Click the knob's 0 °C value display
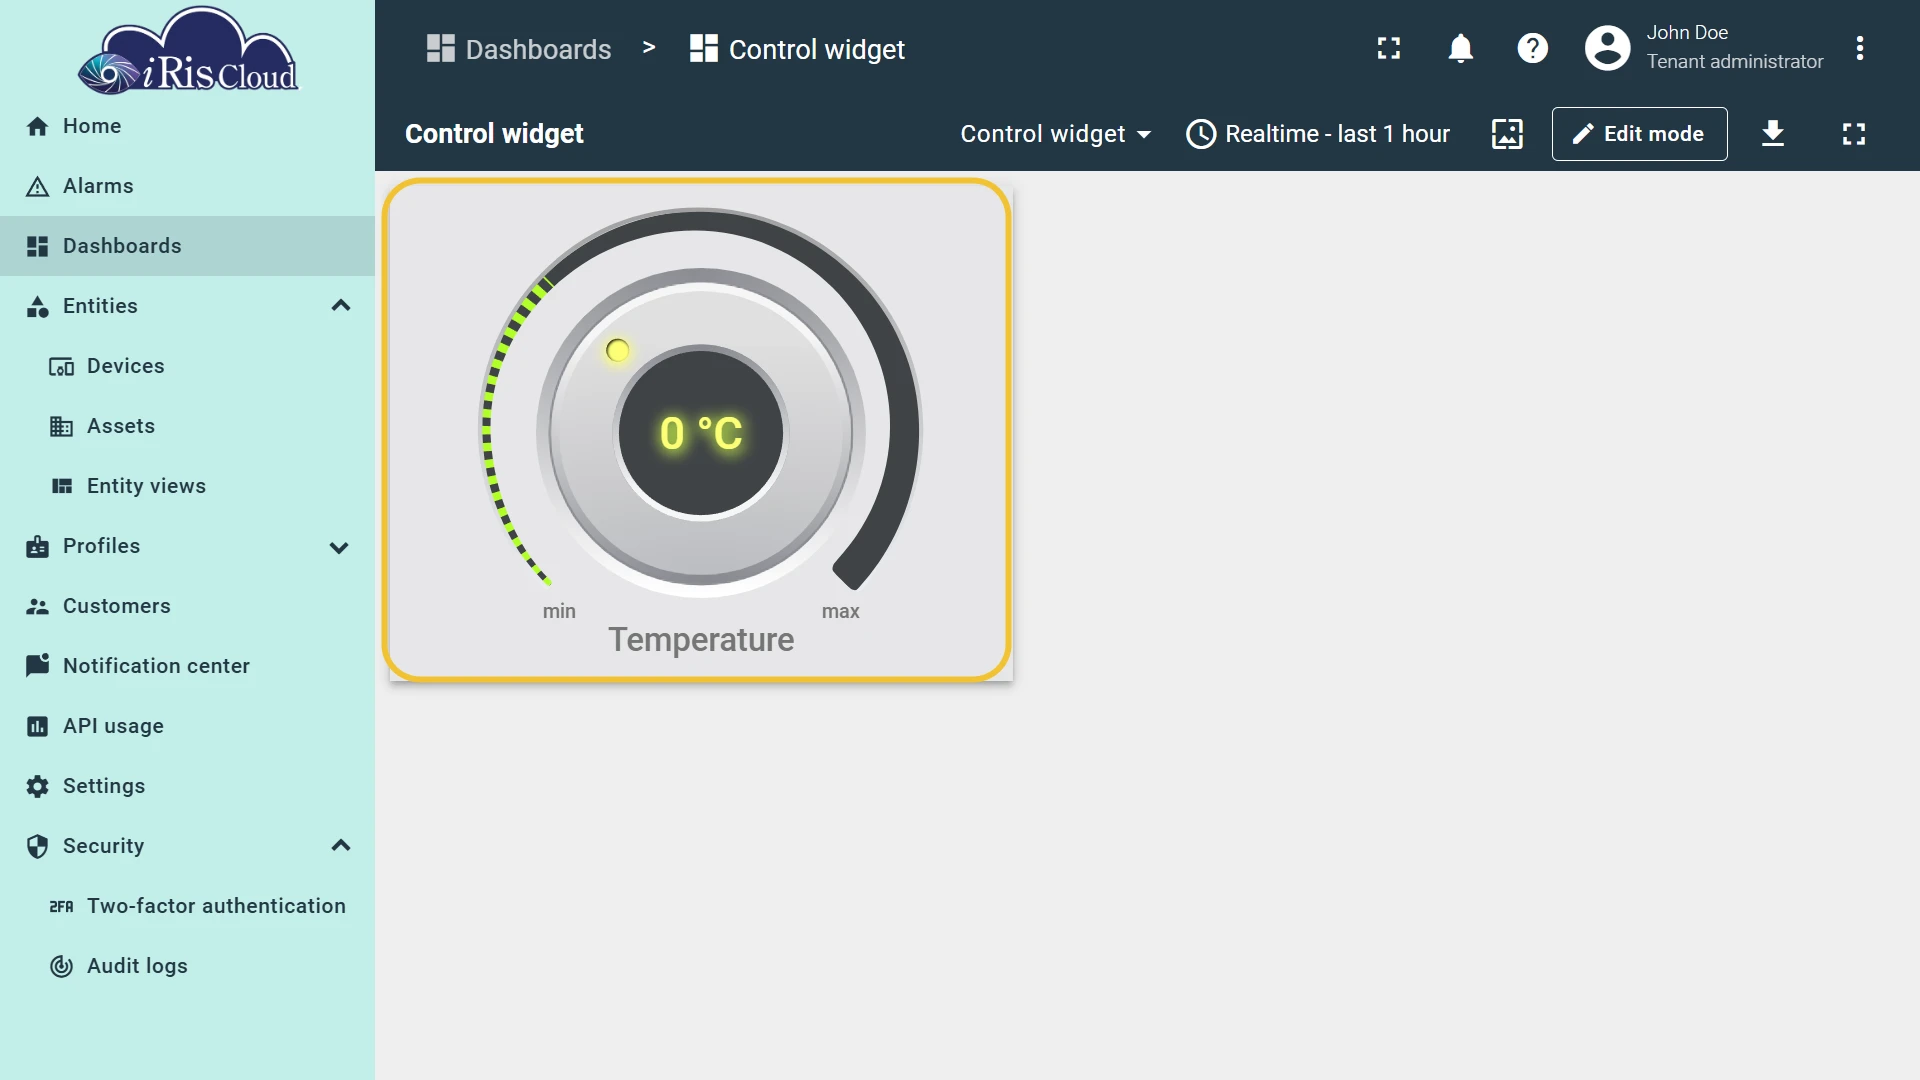The width and height of the screenshot is (1920, 1080). point(701,433)
